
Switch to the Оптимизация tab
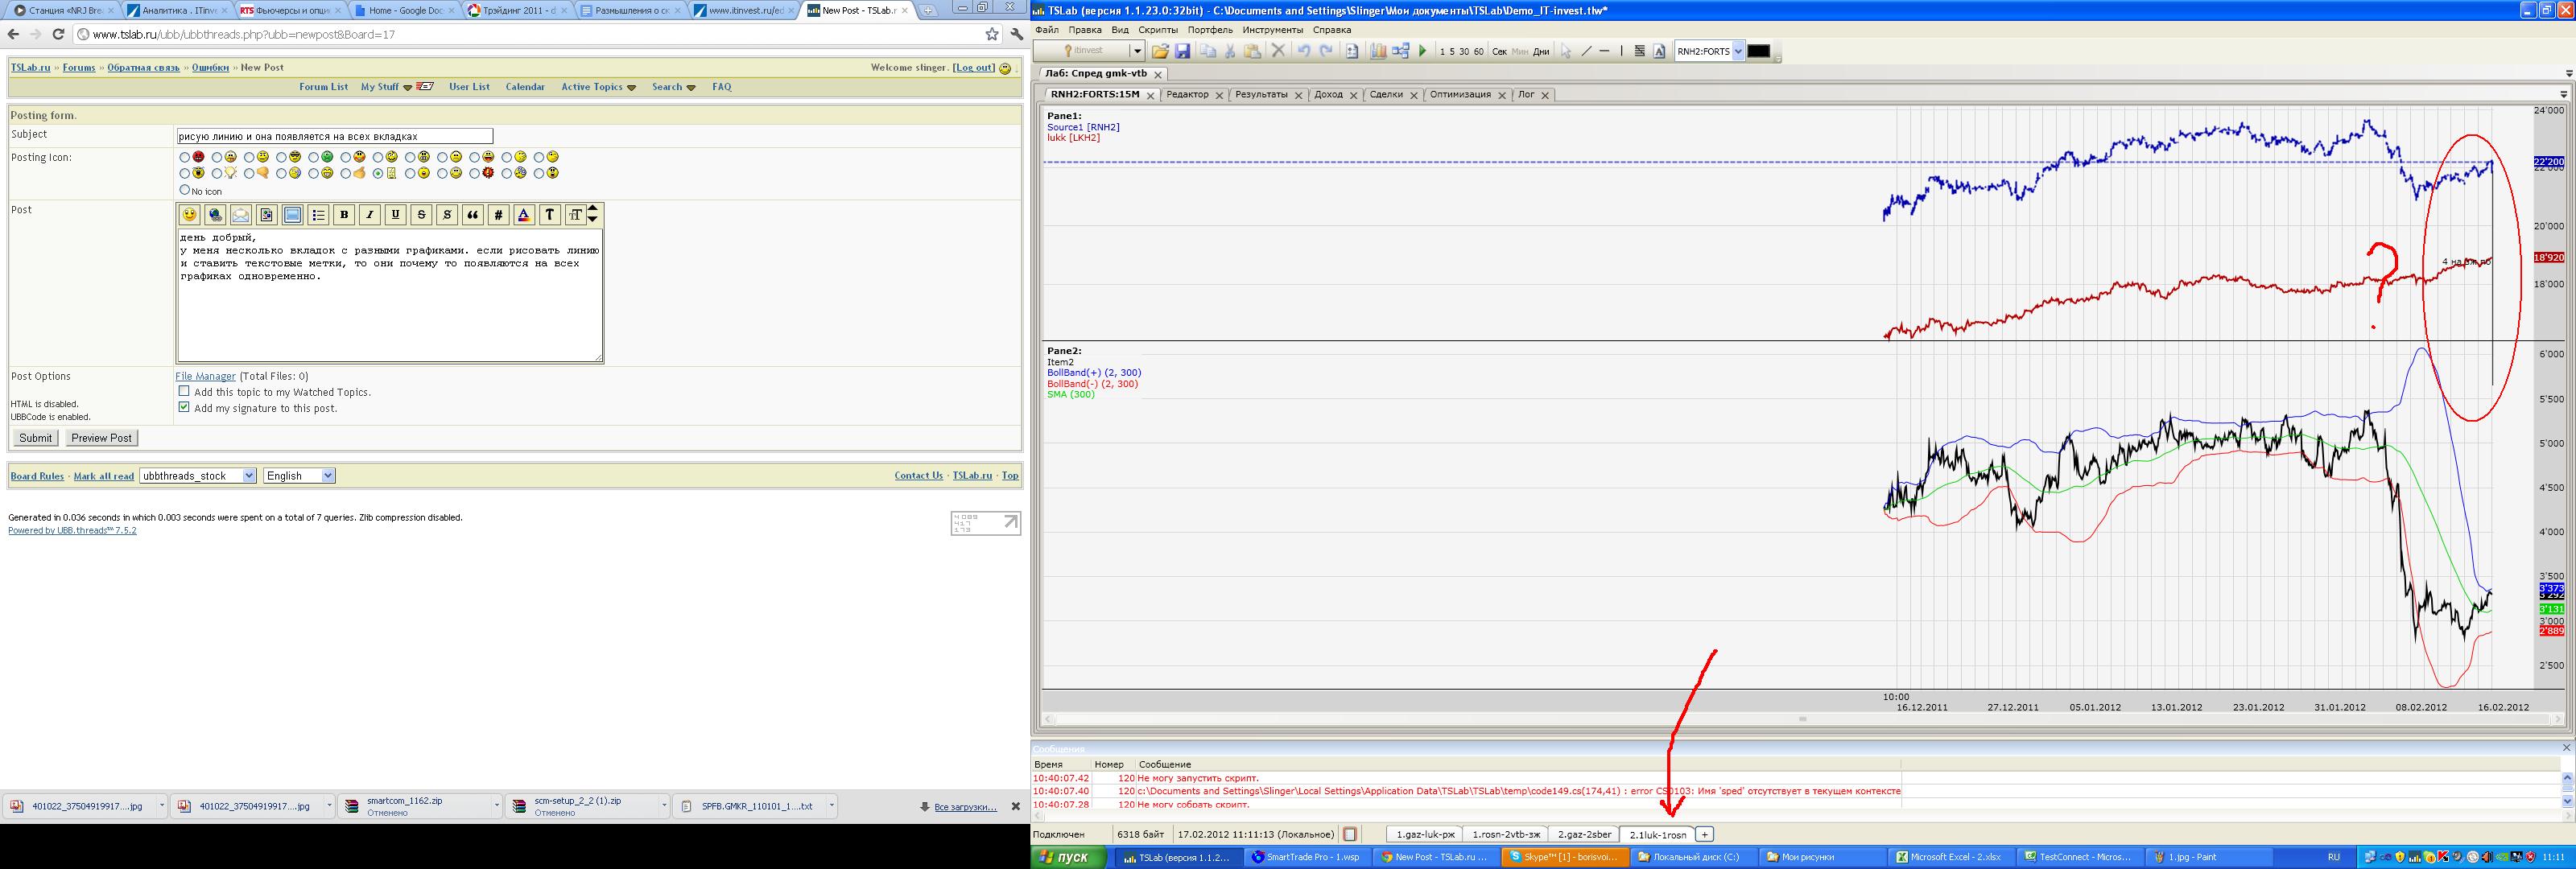1460,95
